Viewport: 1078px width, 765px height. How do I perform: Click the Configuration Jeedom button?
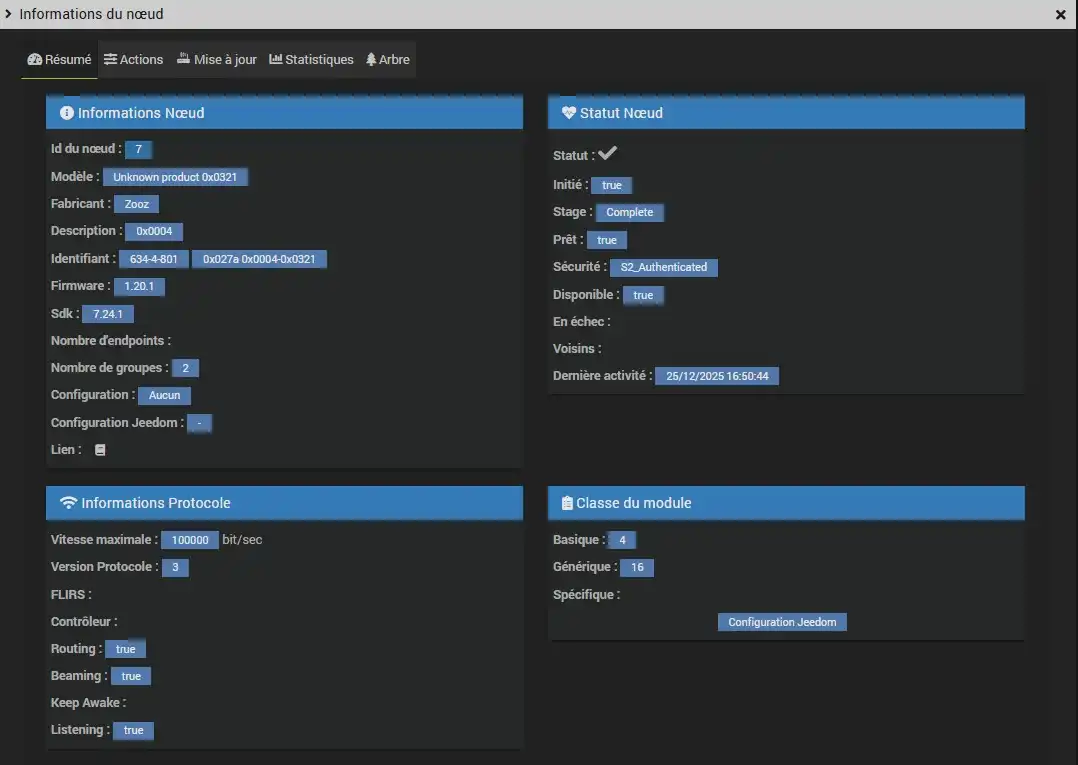tap(782, 622)
